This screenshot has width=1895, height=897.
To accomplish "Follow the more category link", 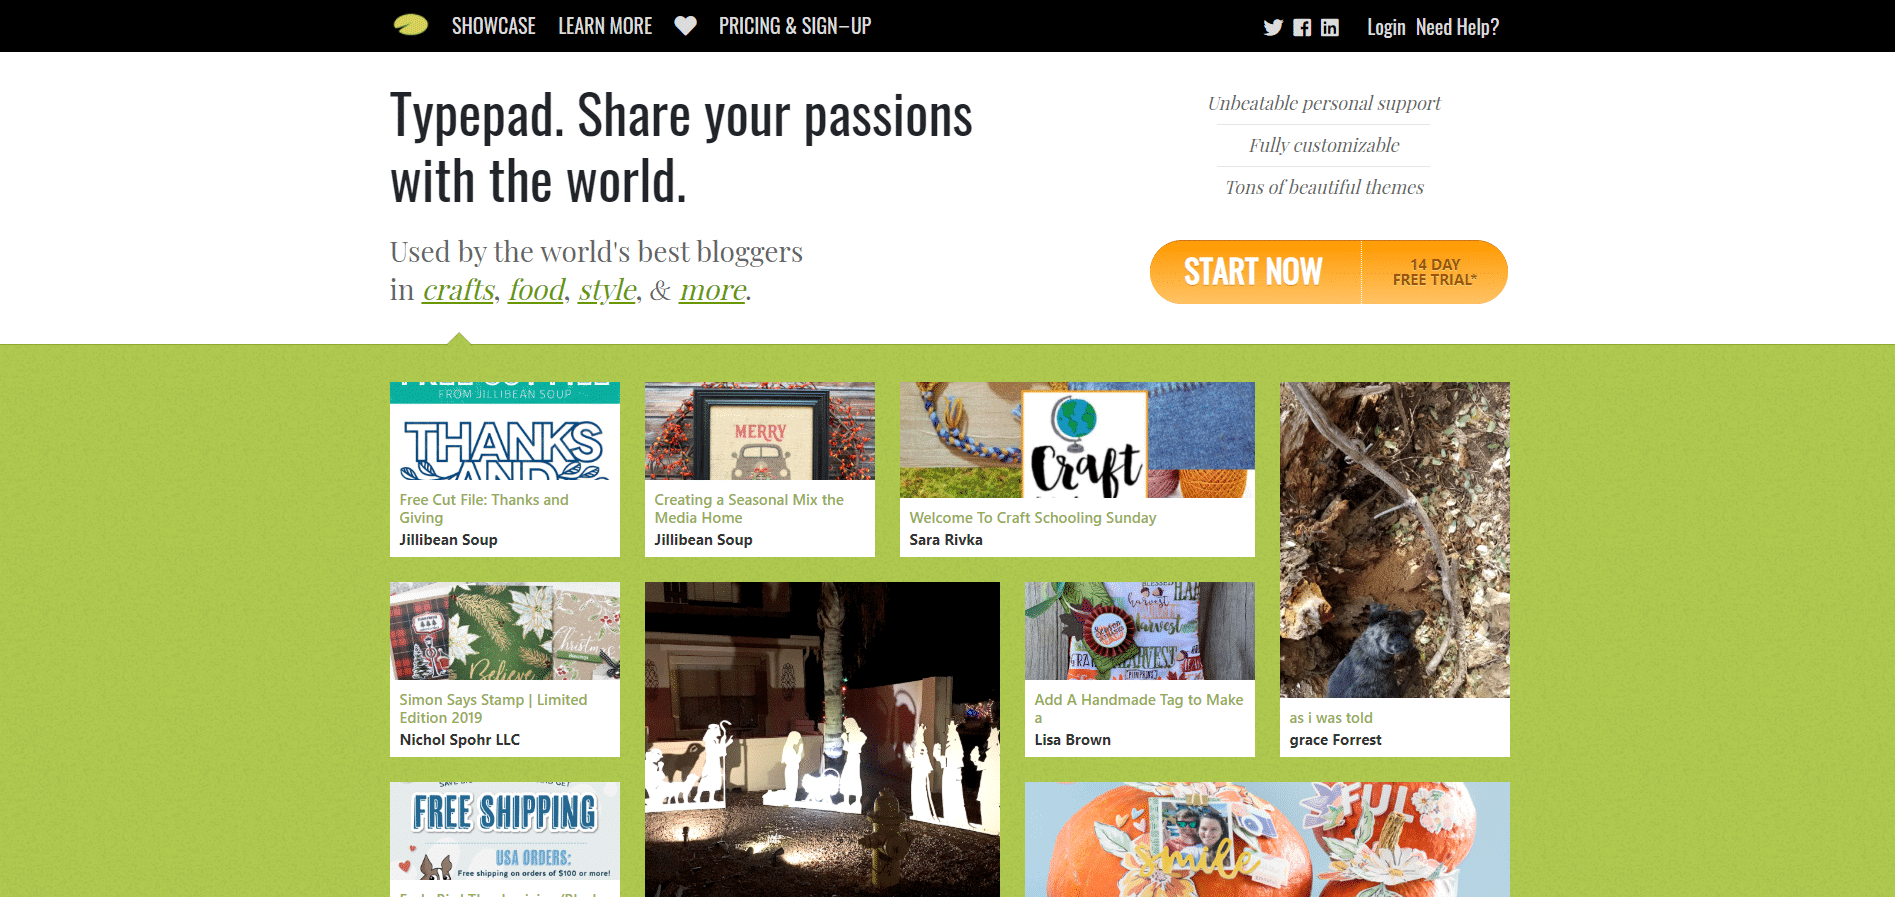I will coord(713,290).
